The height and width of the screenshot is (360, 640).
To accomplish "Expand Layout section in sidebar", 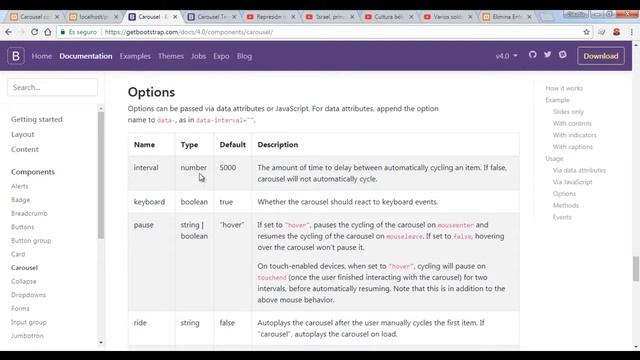I will pos(23,134).
